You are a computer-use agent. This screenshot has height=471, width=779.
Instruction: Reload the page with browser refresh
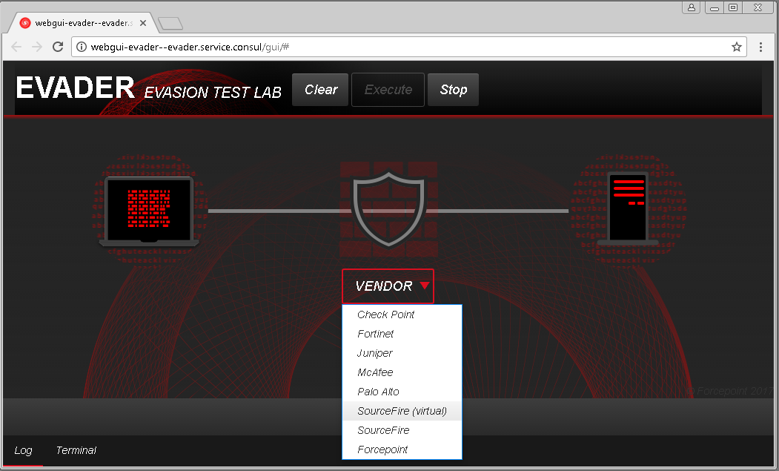coord(58,47)
